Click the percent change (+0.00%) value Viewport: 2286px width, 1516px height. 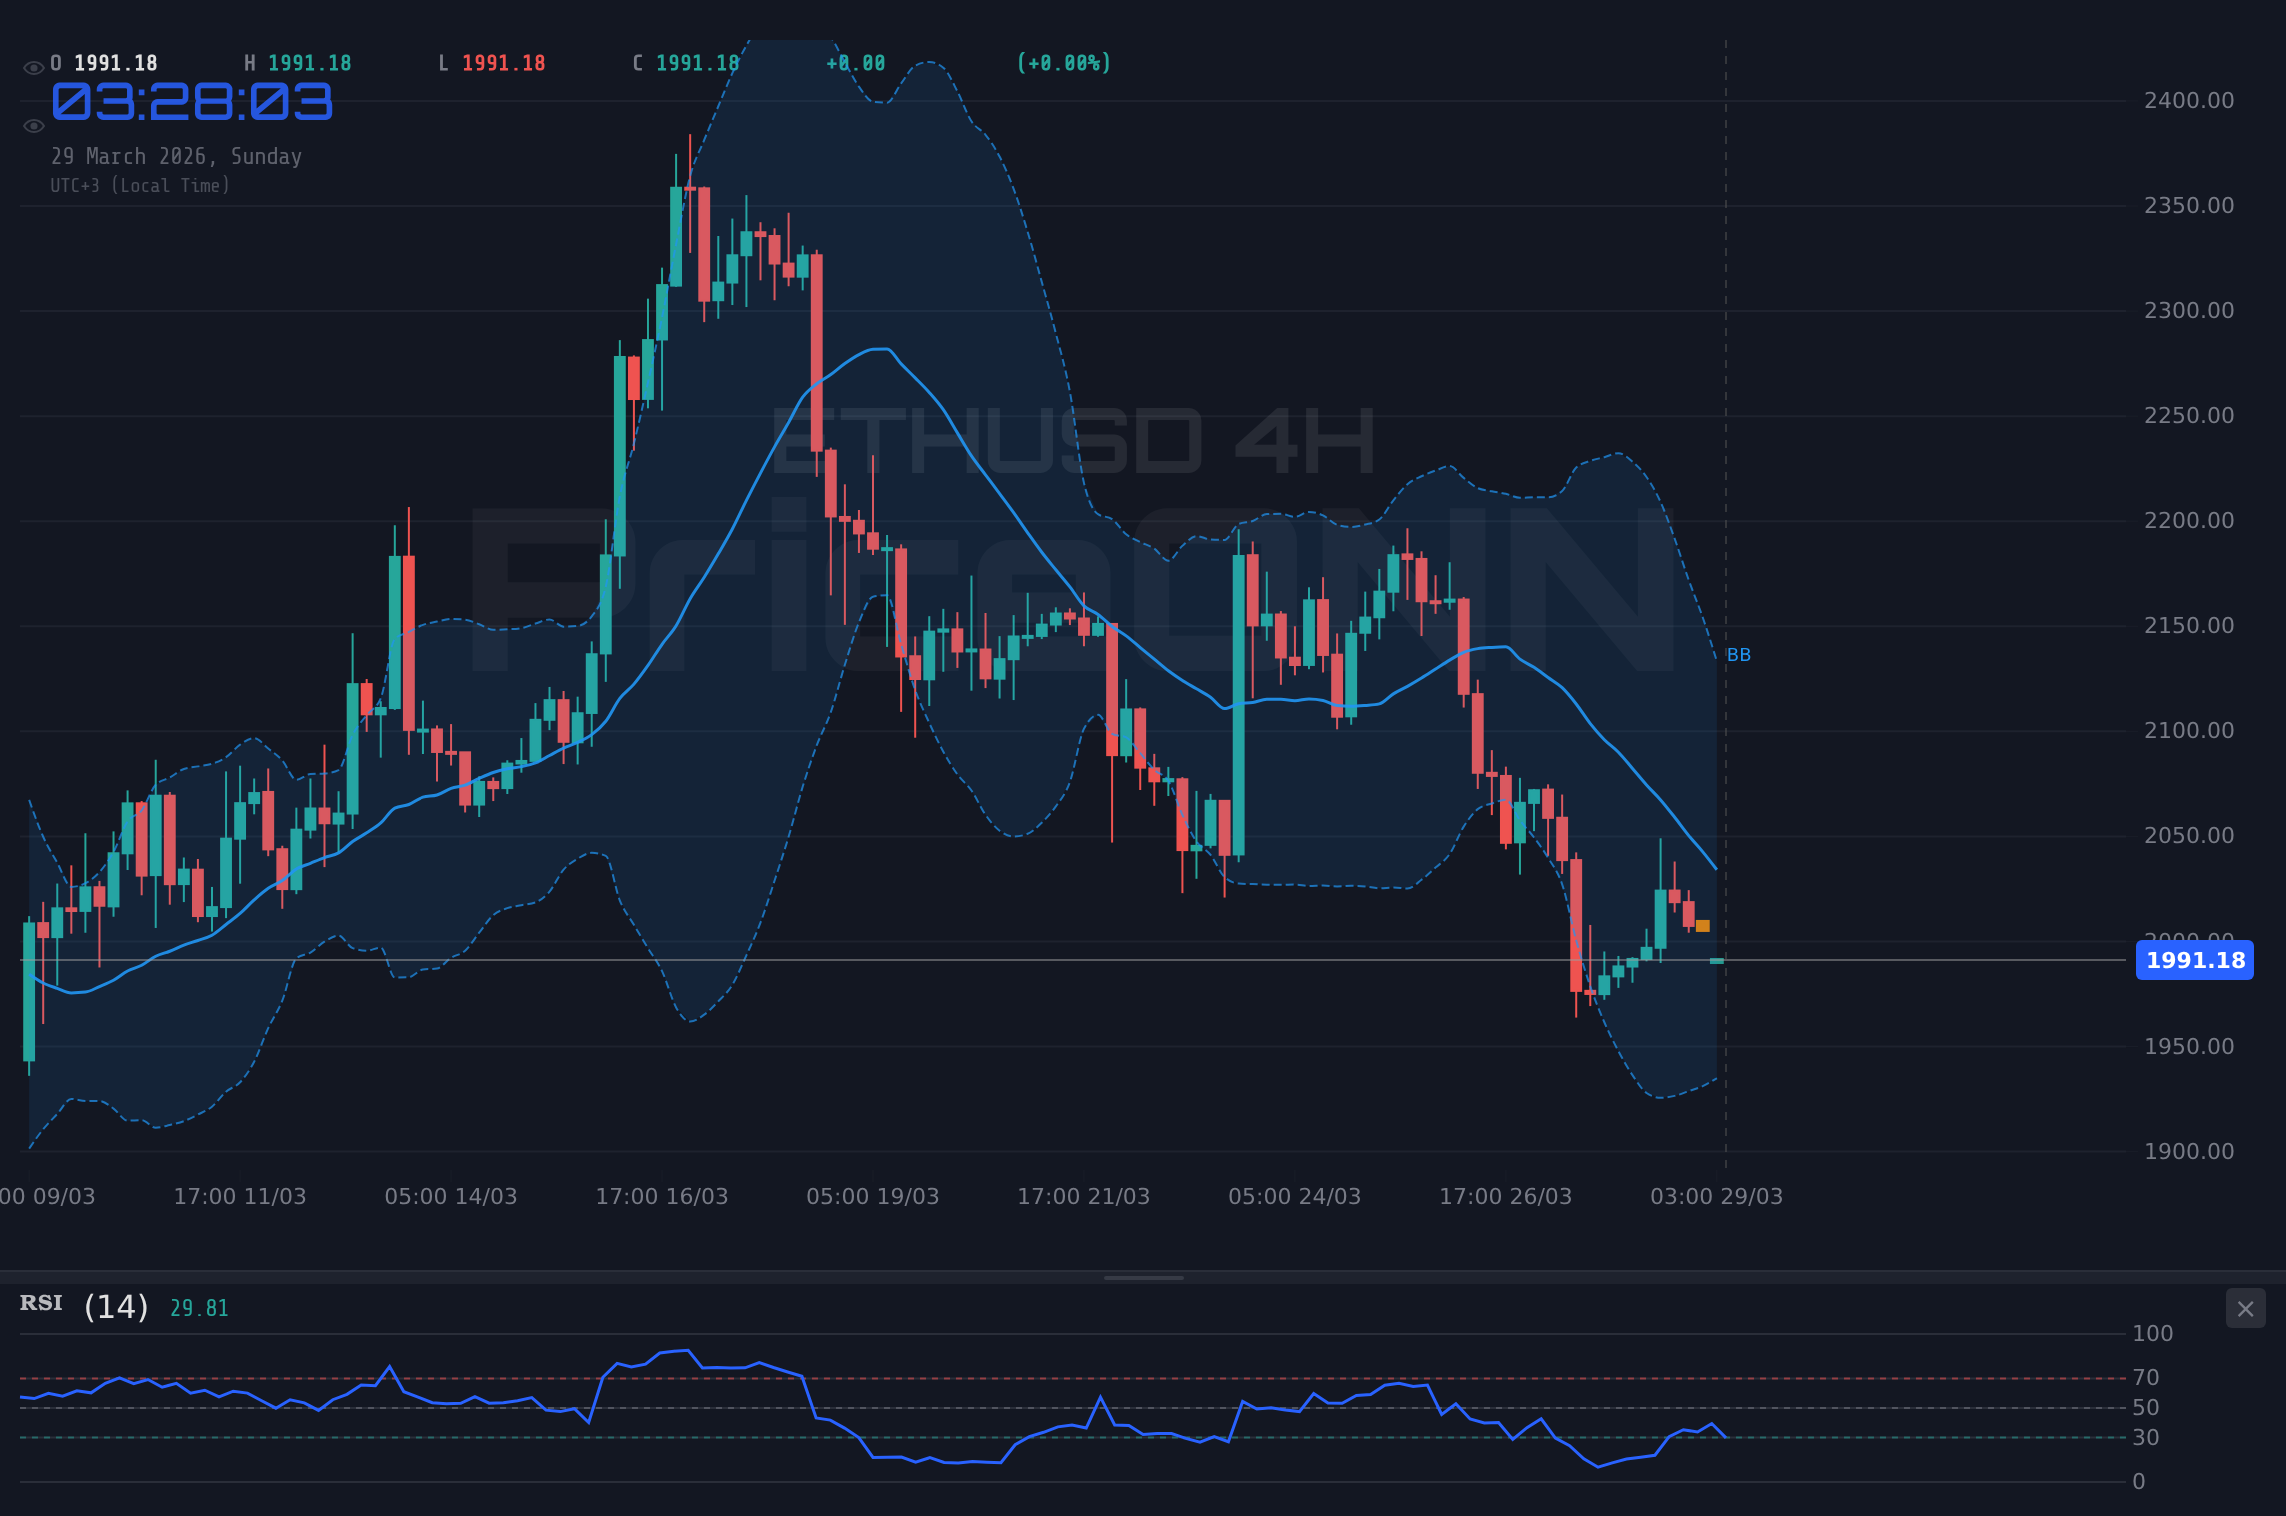click(x=1064, y=62)
